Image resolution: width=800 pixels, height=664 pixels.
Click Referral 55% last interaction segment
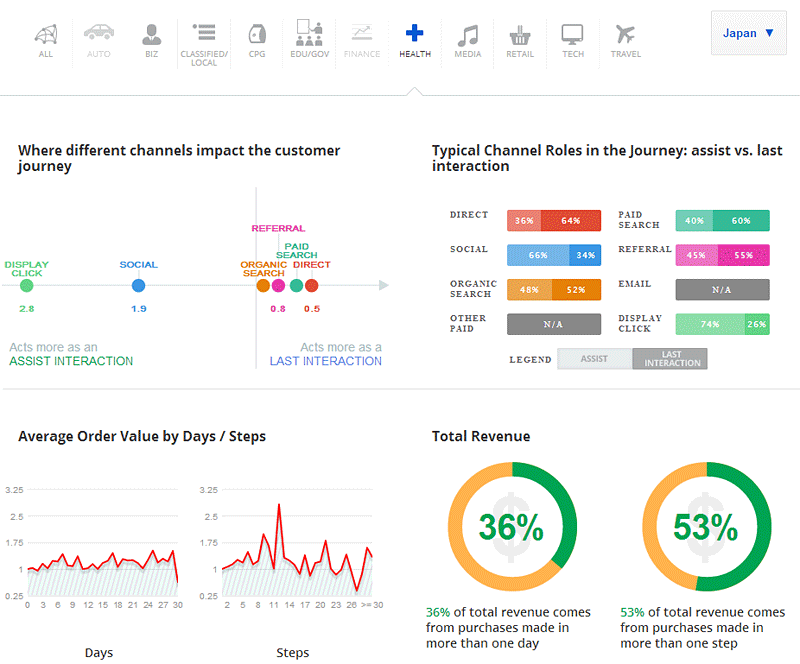point(744,255)
